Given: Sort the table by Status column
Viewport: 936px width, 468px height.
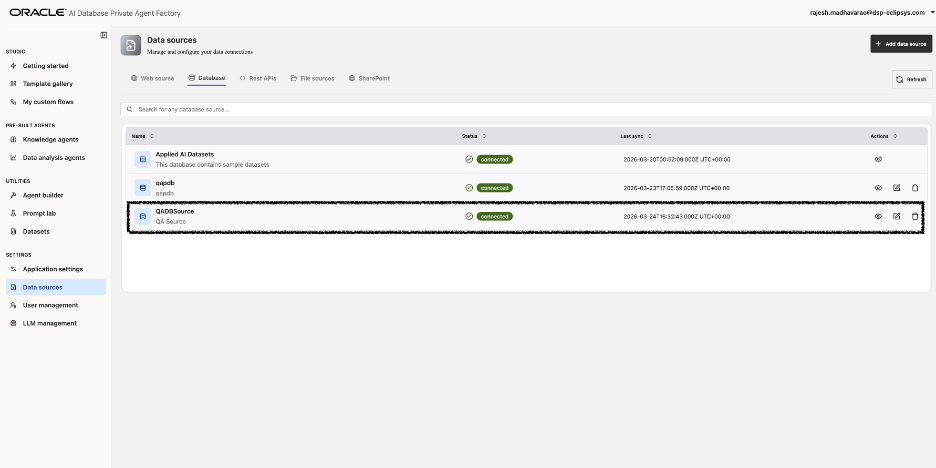Looking at the screenshot, I should (x=474, y=135).
